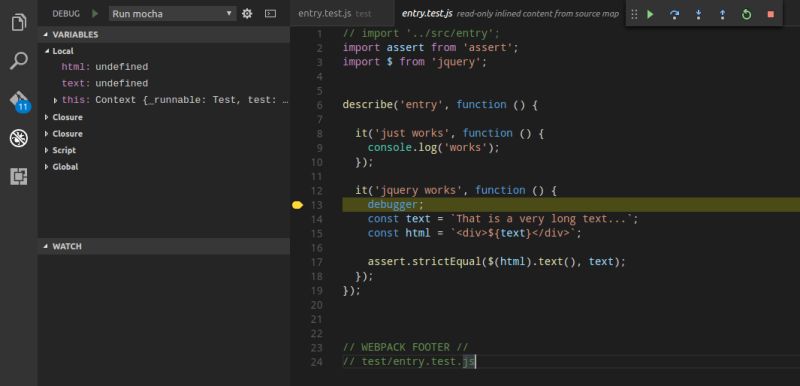Click the debugger statement on line 13
The height and width of the screenshot is (386, 800).
395,205
